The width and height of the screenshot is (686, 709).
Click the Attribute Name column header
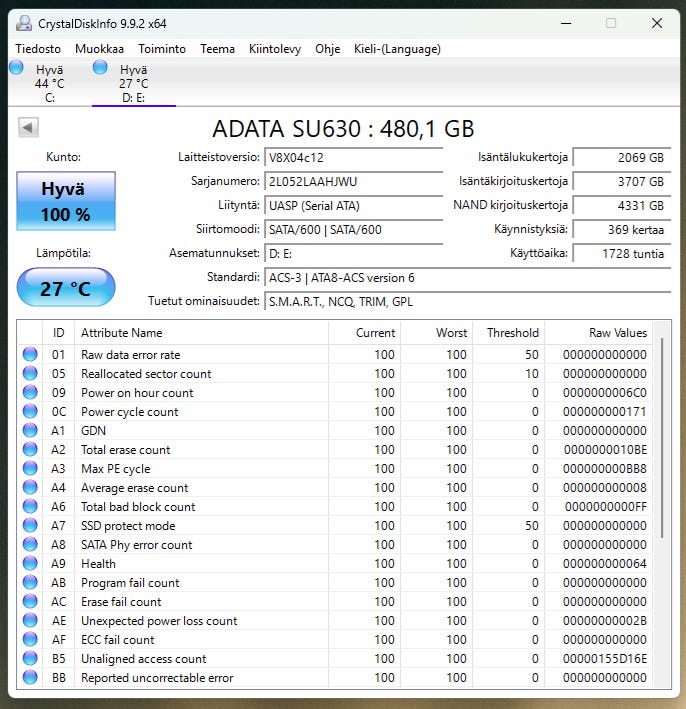click(201, 333)
